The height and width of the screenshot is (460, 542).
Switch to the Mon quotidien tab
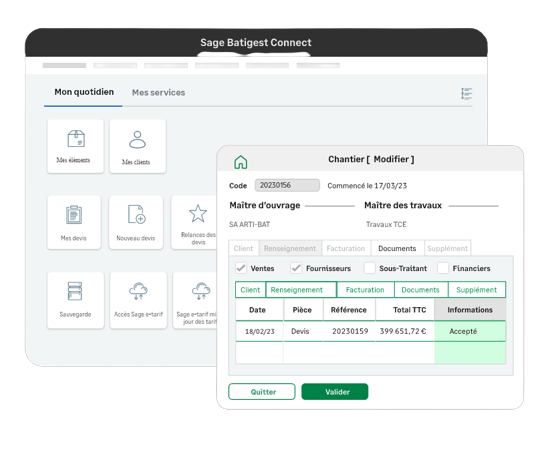pos(84,92)
